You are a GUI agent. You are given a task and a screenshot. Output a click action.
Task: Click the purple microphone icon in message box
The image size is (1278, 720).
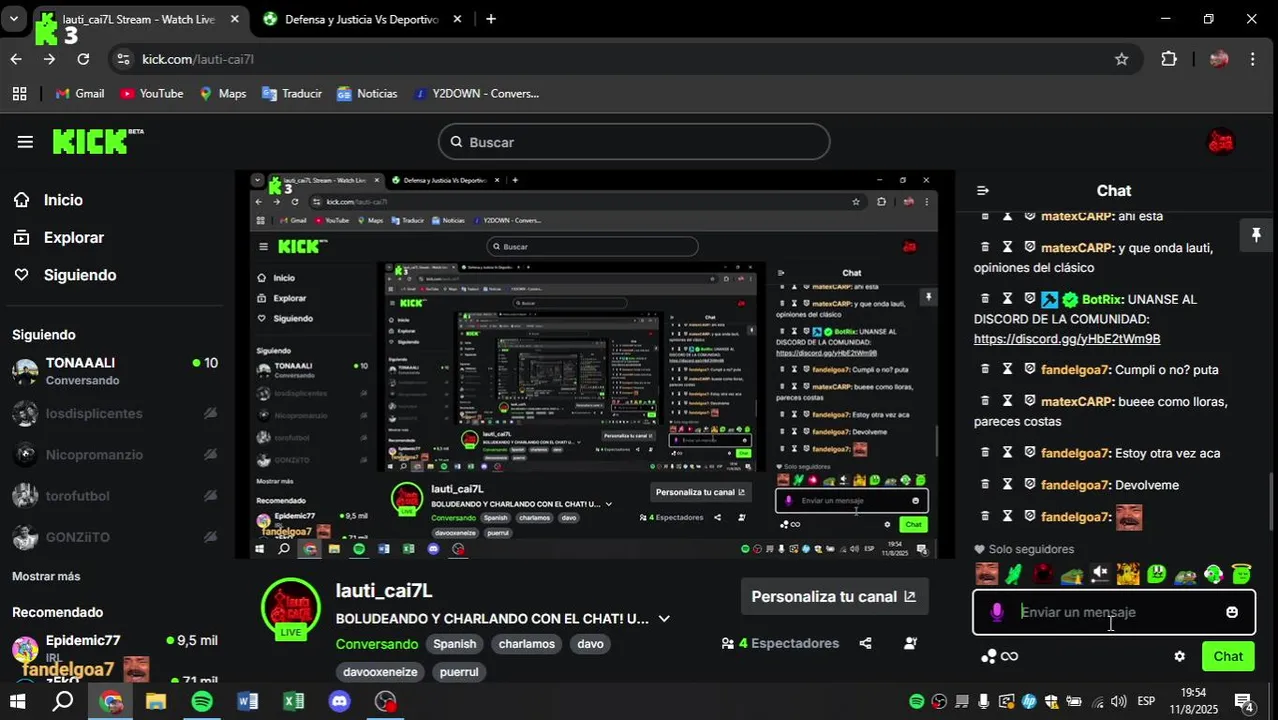point(996,612)
